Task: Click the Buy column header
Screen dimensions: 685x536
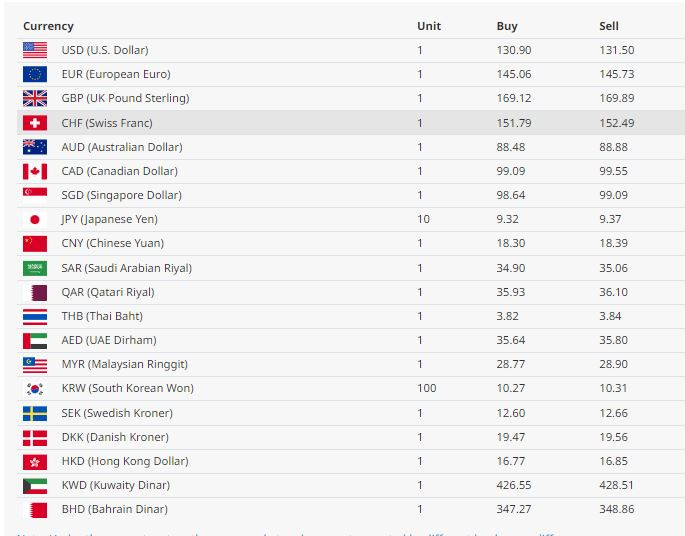Action: [507, 26]
